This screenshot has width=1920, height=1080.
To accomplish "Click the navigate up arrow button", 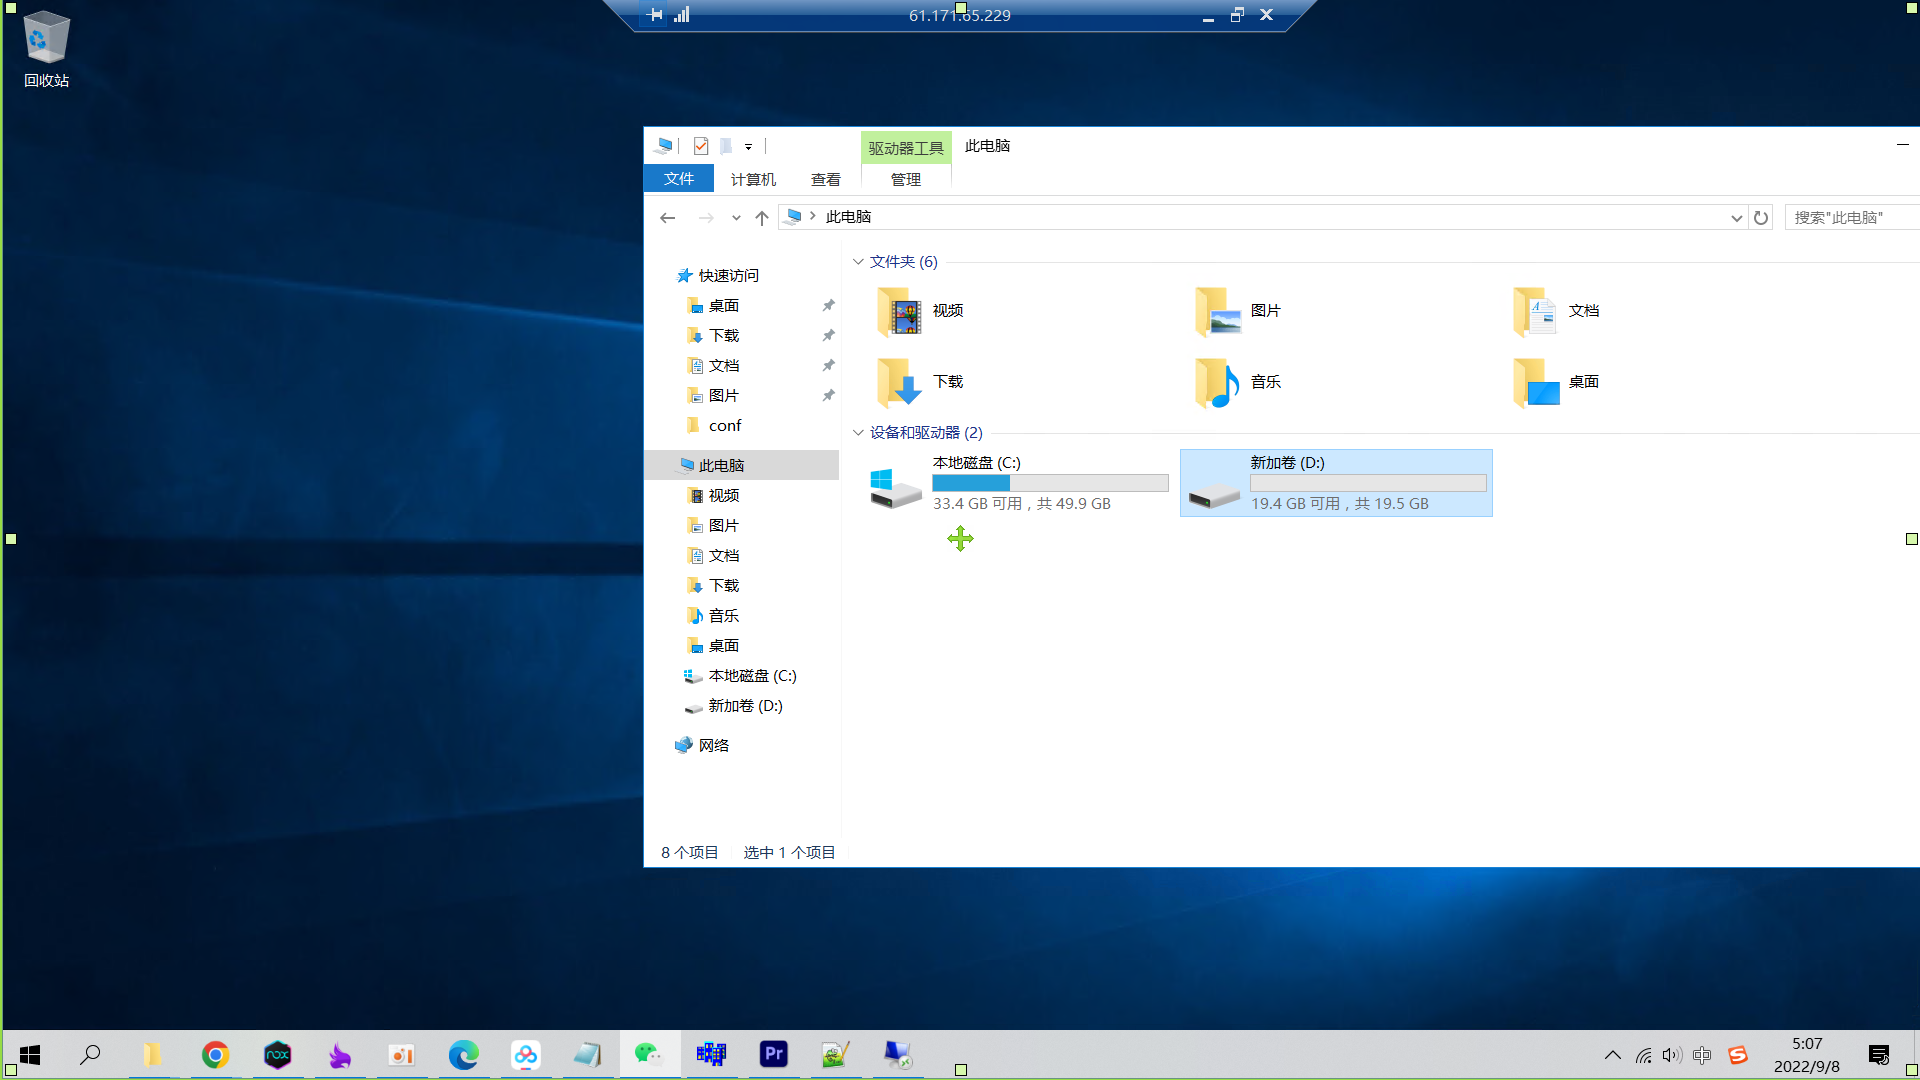I will click(x=761, y=217).
